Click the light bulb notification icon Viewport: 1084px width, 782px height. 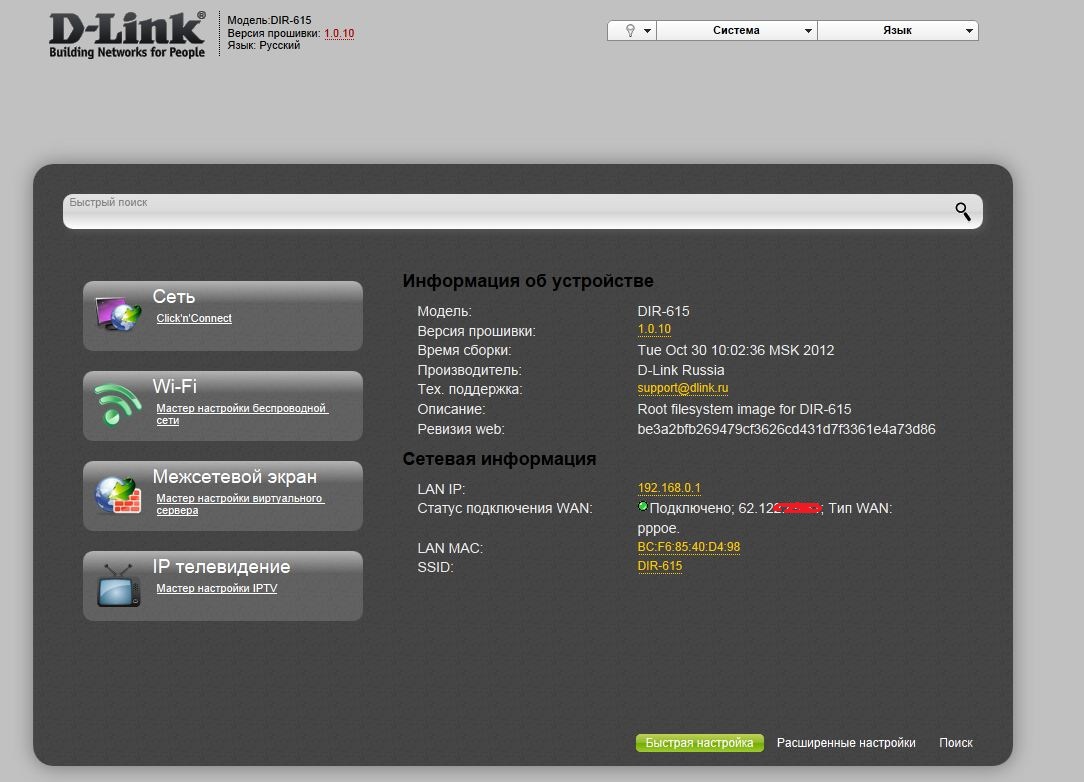coord(630,31)
